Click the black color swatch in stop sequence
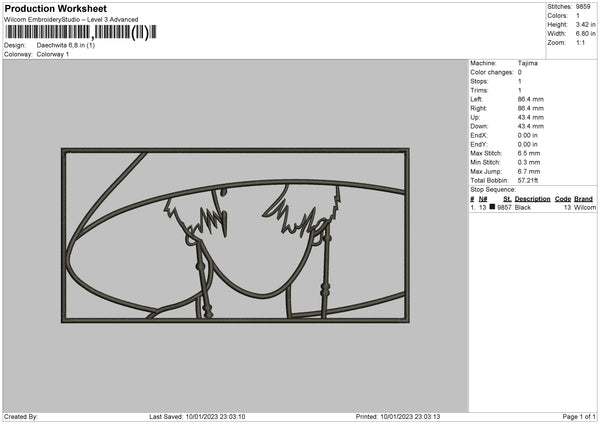Viewport: 600px width, 424px height. click(x=492, y=207)
